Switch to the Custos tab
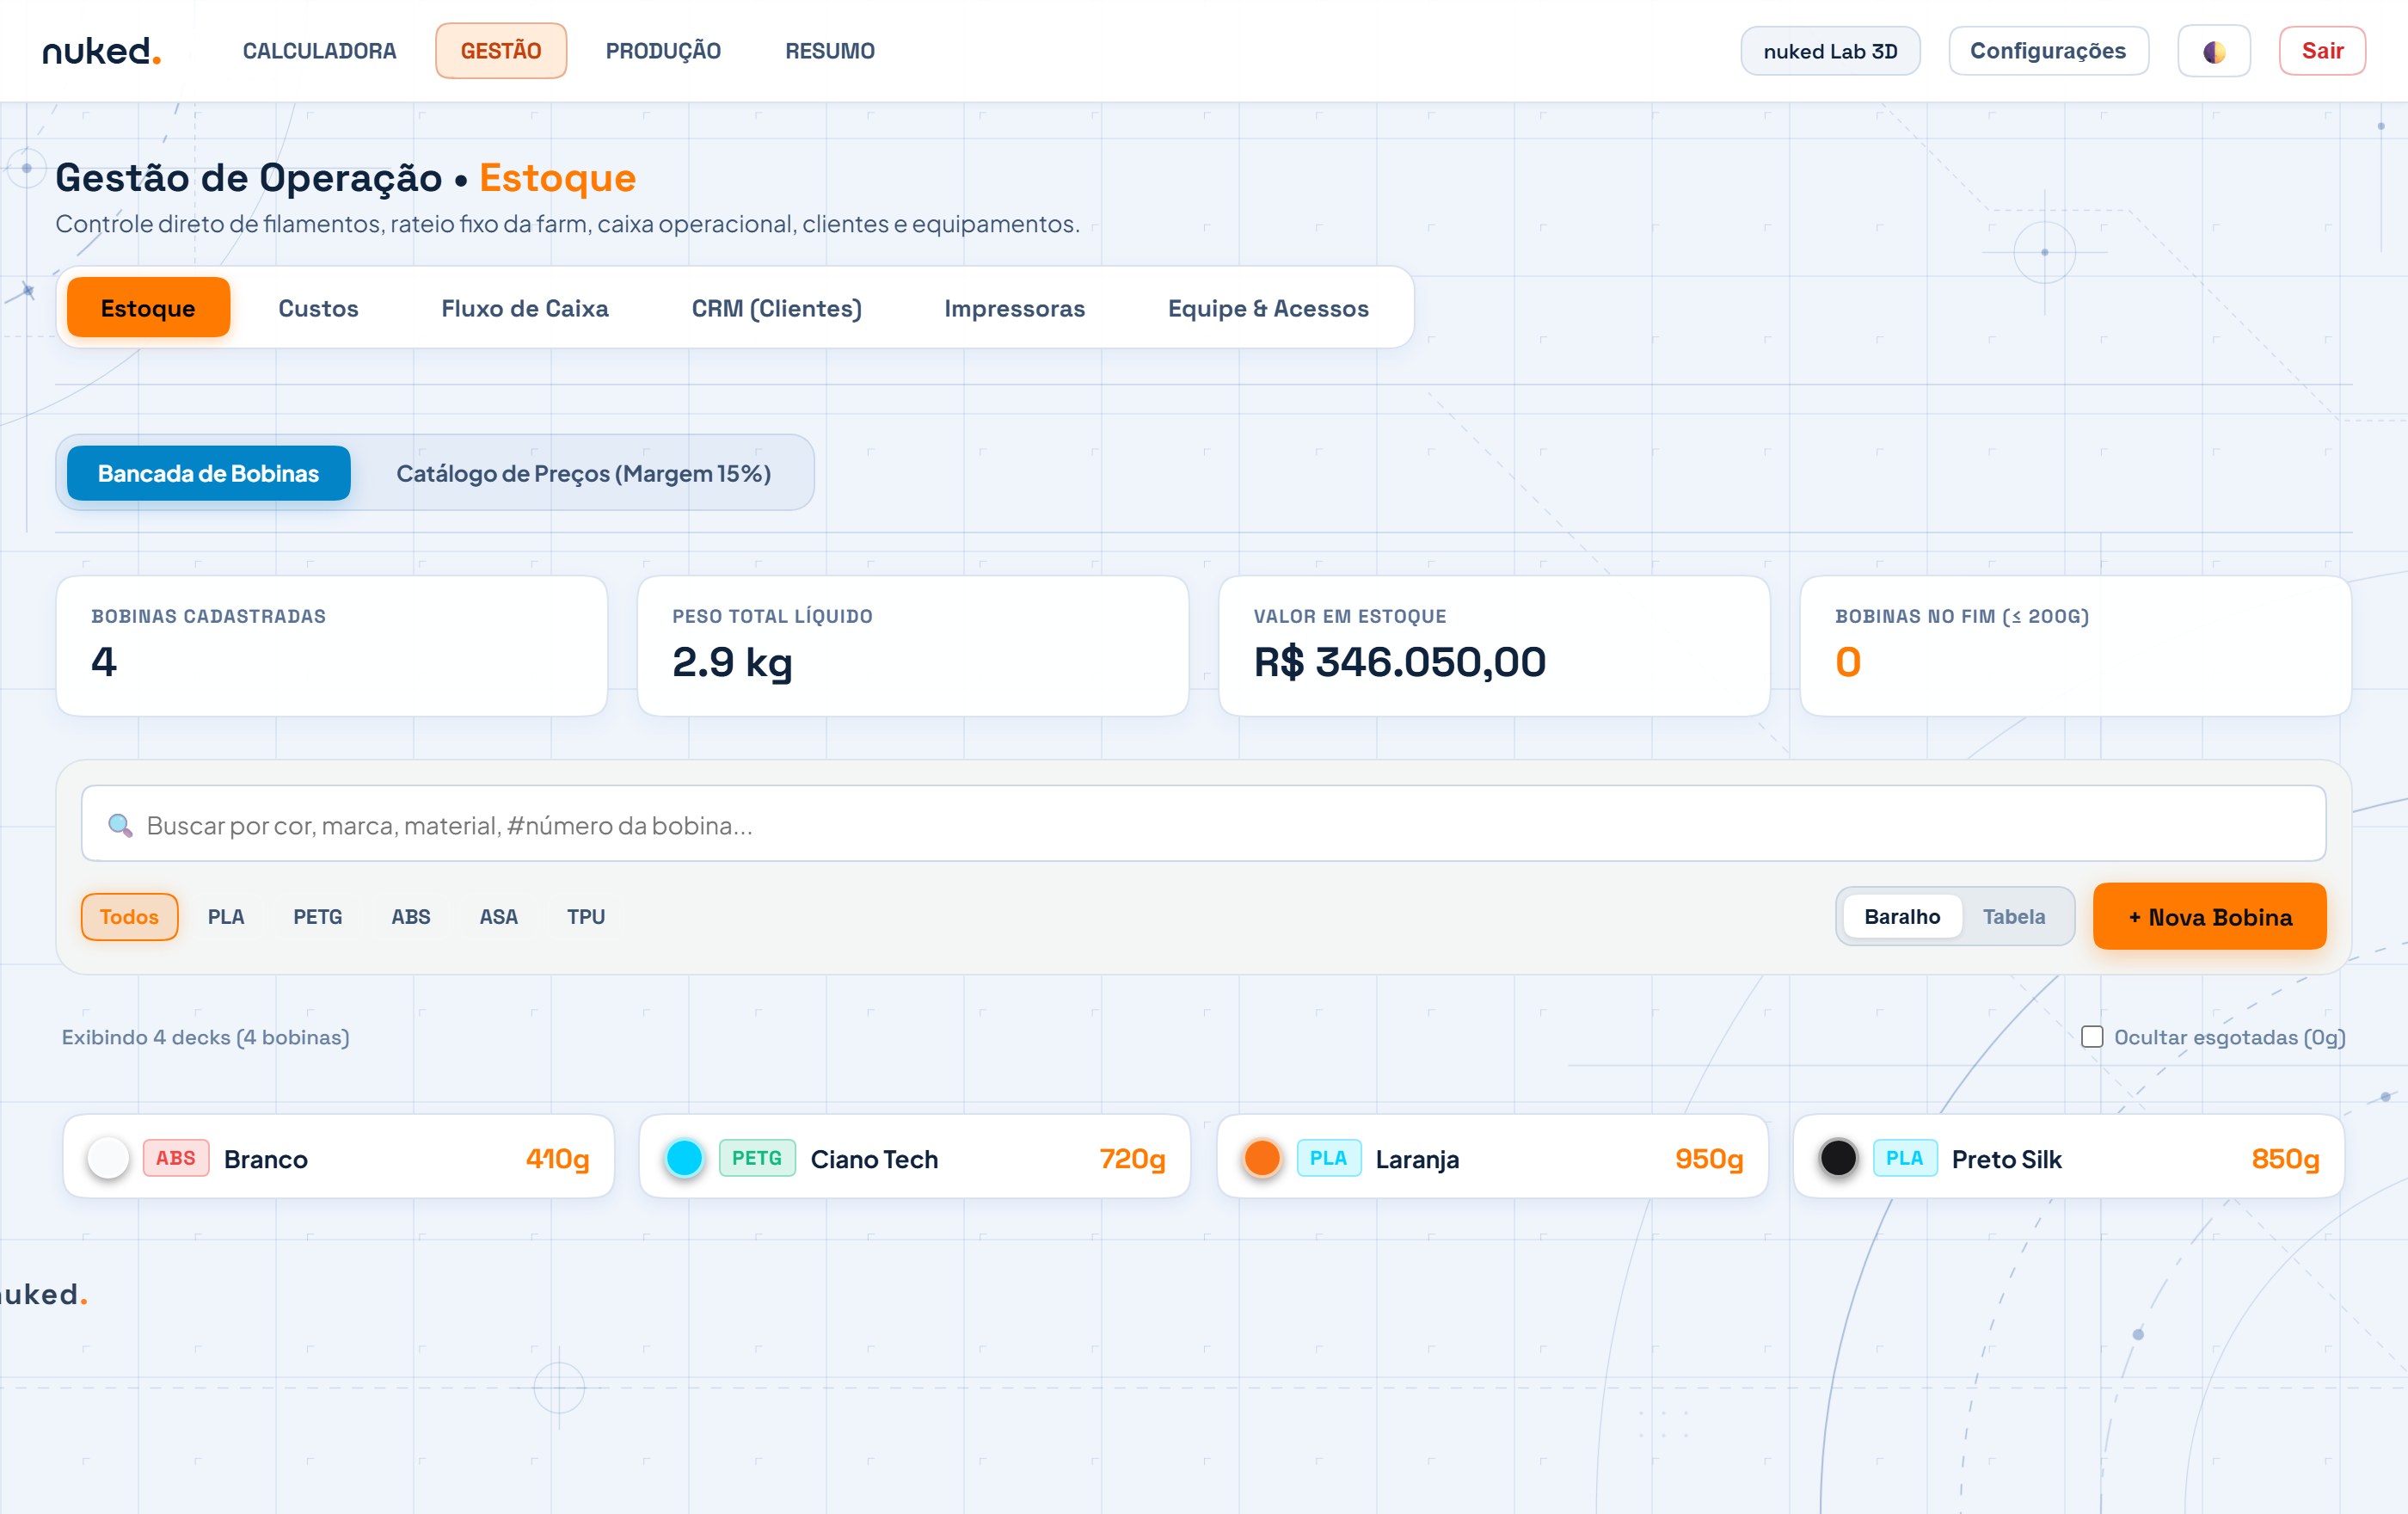The width and height of the screenshot is (2408, 1514). click(x=318, y=308)
